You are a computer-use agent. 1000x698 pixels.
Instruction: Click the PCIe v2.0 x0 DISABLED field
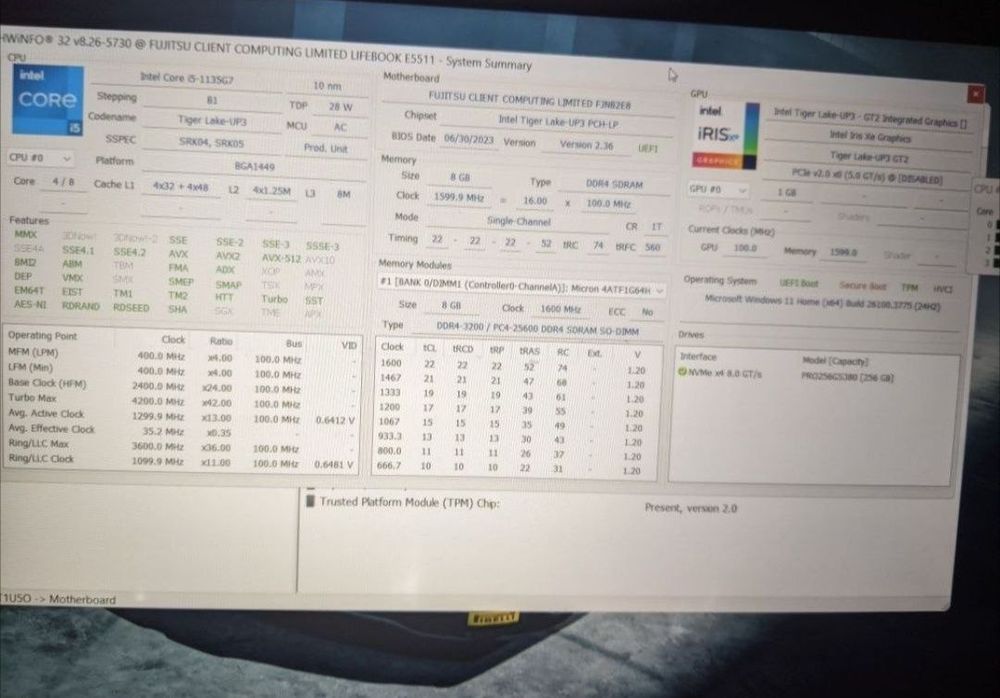point(866,176)
